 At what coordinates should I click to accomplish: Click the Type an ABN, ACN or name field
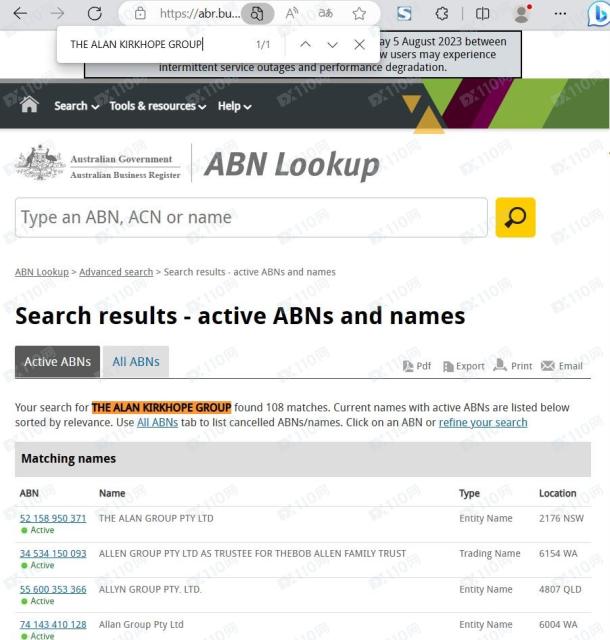click(251, 217)
